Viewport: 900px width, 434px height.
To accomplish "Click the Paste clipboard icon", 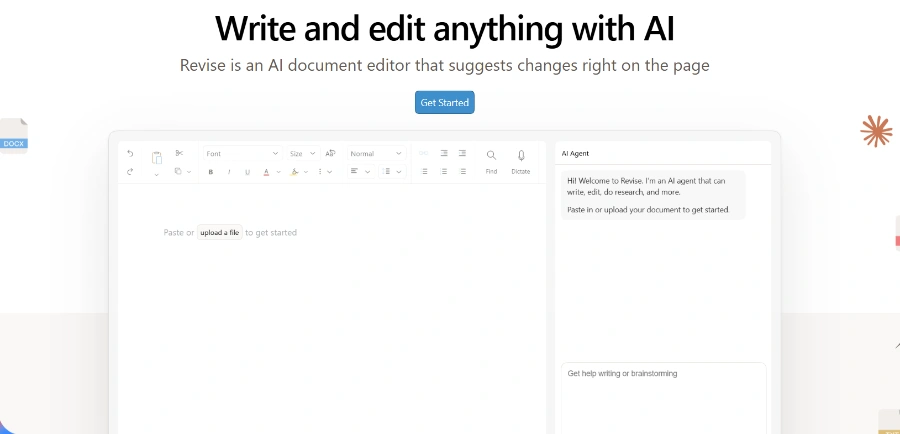I will pos(156,158).
